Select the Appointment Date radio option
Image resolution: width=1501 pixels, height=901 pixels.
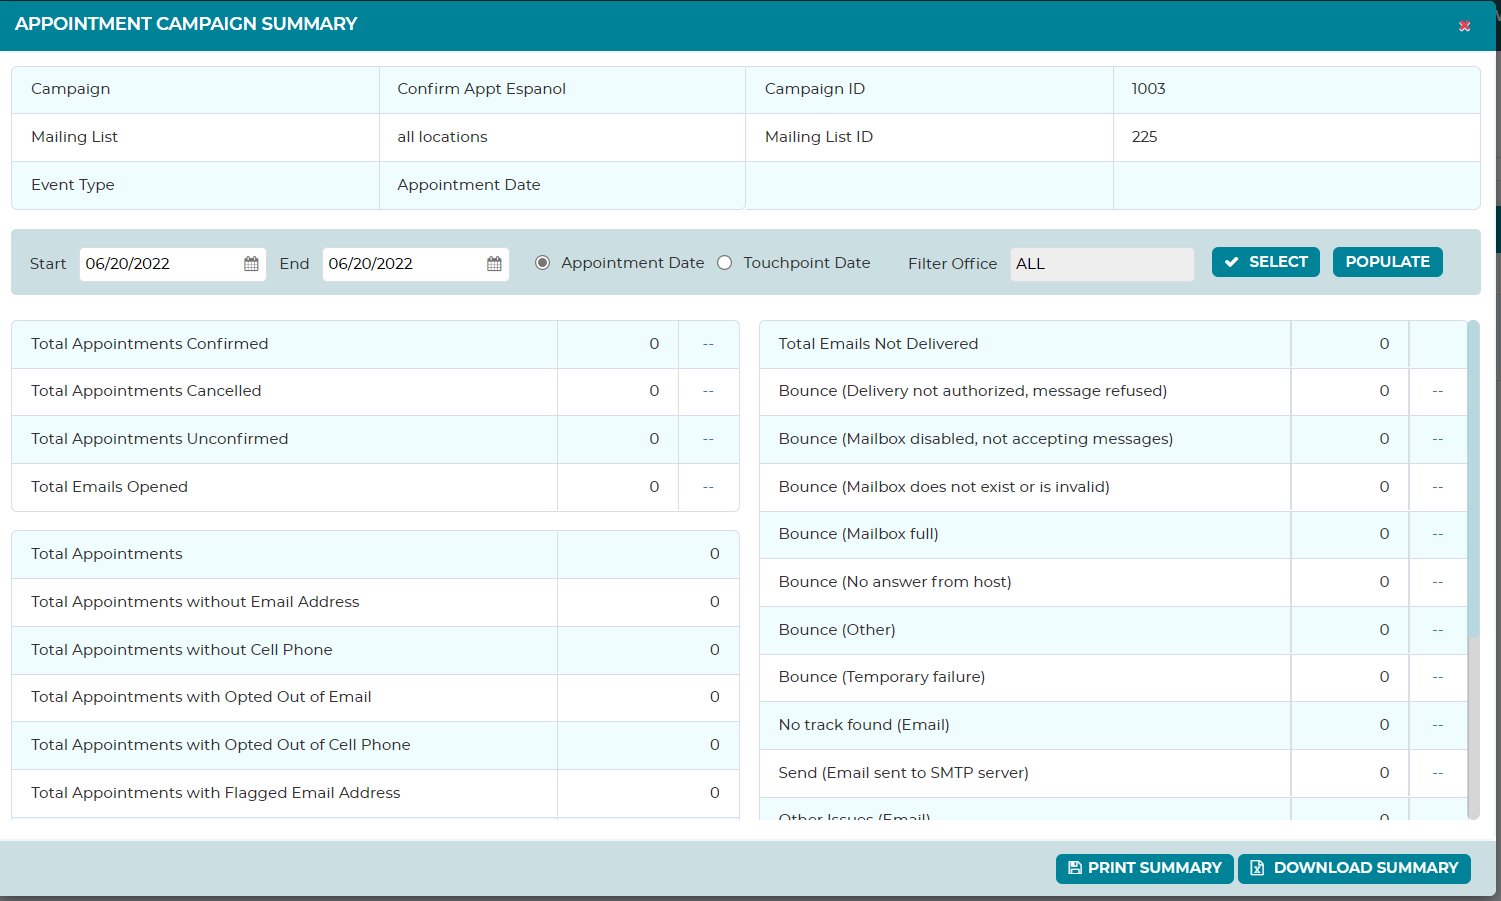542,263
